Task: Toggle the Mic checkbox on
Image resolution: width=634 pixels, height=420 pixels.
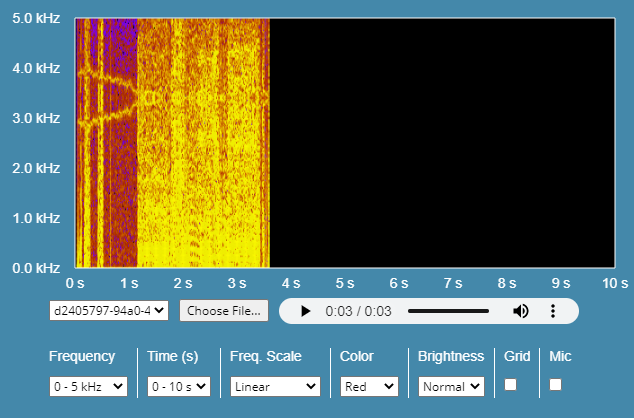Action: pos(555,385)
